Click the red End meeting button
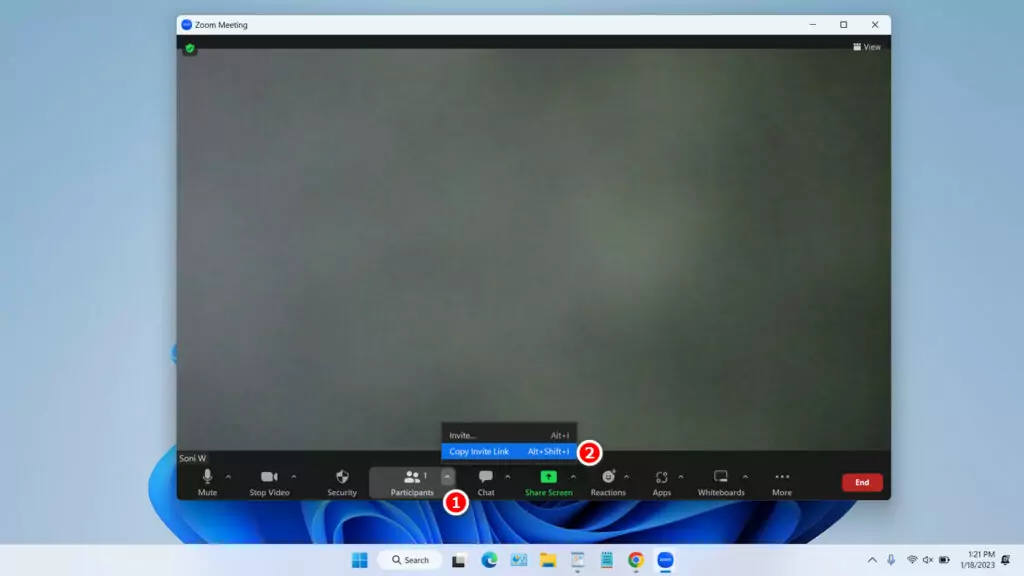1024x576 pixels. tap(862, 483)
